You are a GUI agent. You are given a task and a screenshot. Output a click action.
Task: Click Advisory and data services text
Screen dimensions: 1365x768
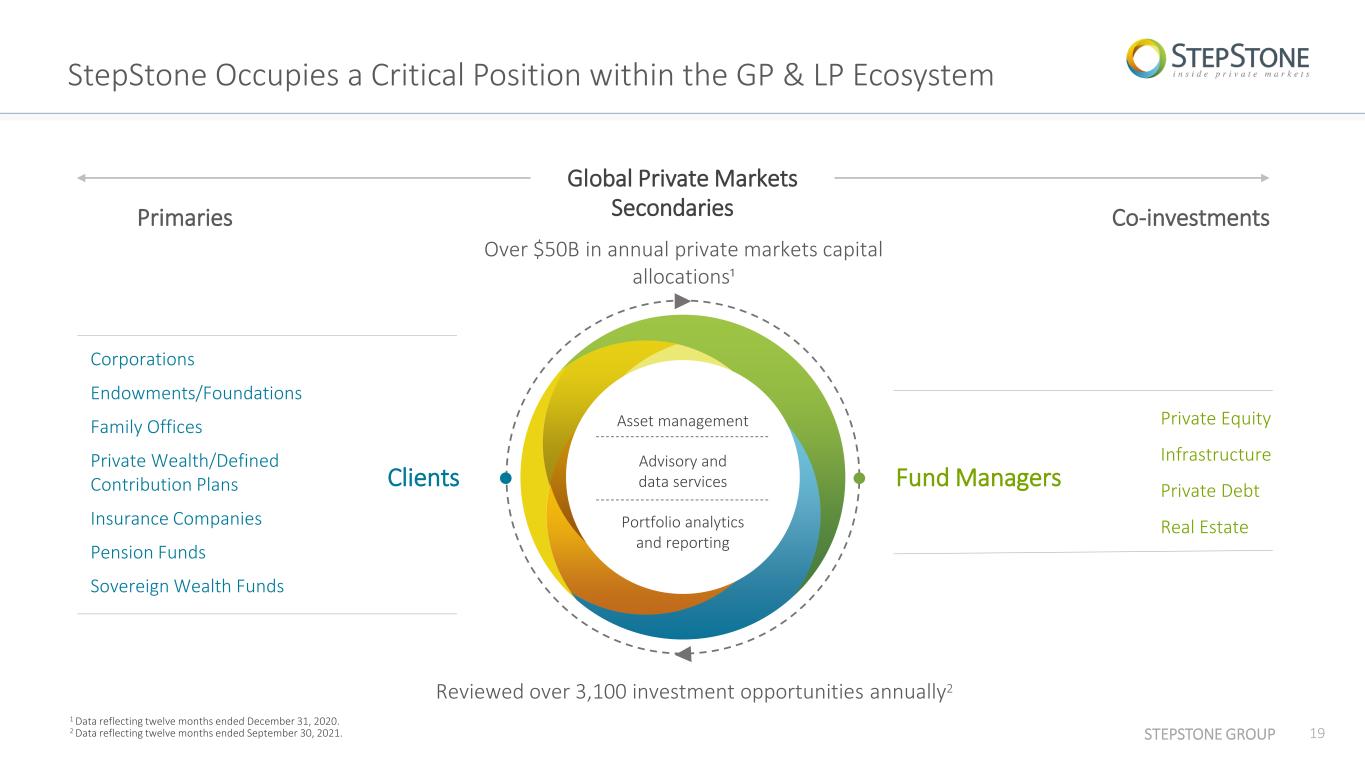pos(683,471)
